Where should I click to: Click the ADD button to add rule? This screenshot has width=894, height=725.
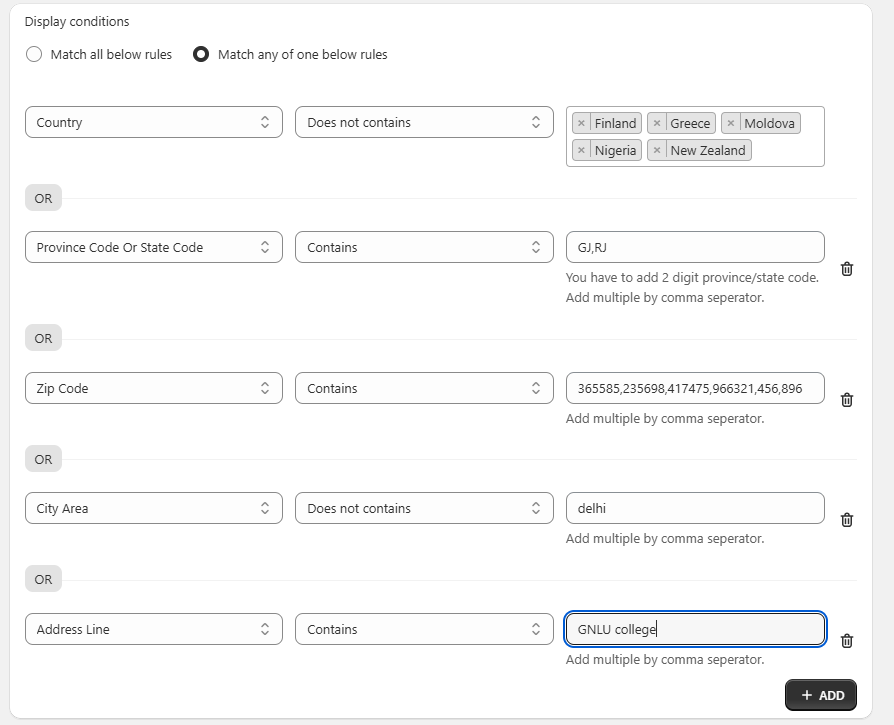[x=821, y=695]
